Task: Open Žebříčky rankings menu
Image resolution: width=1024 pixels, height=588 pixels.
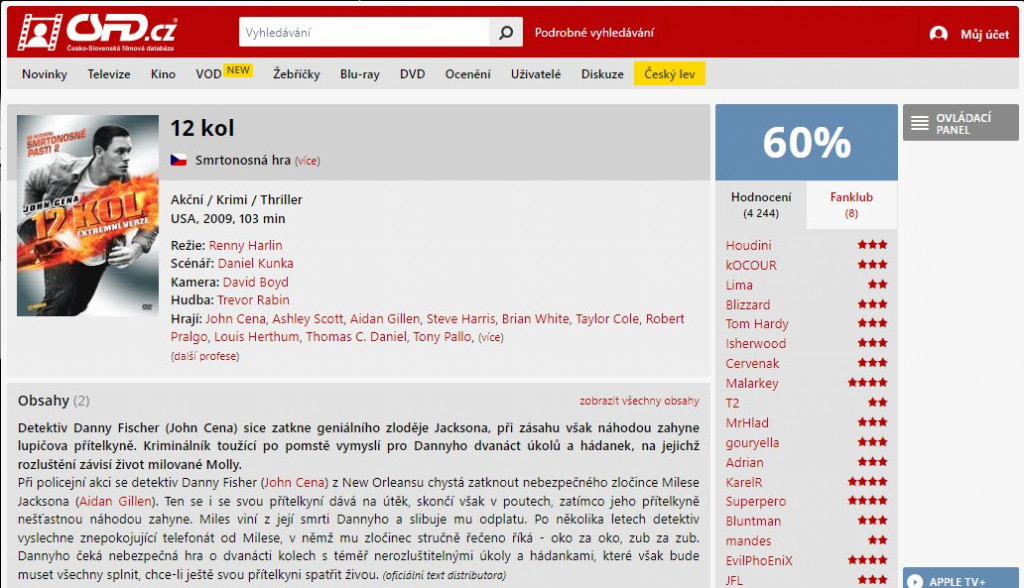Action: pos(296,74)
